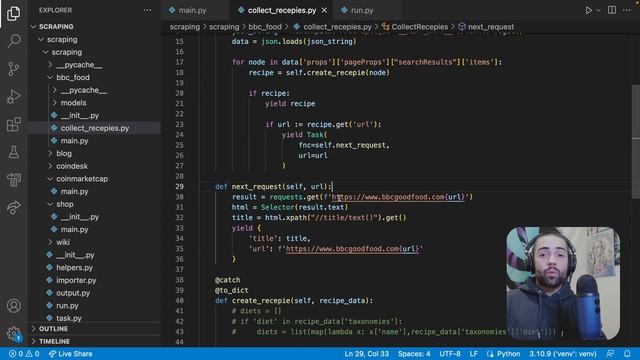Switch to the main.py tab

click(193, 10)
